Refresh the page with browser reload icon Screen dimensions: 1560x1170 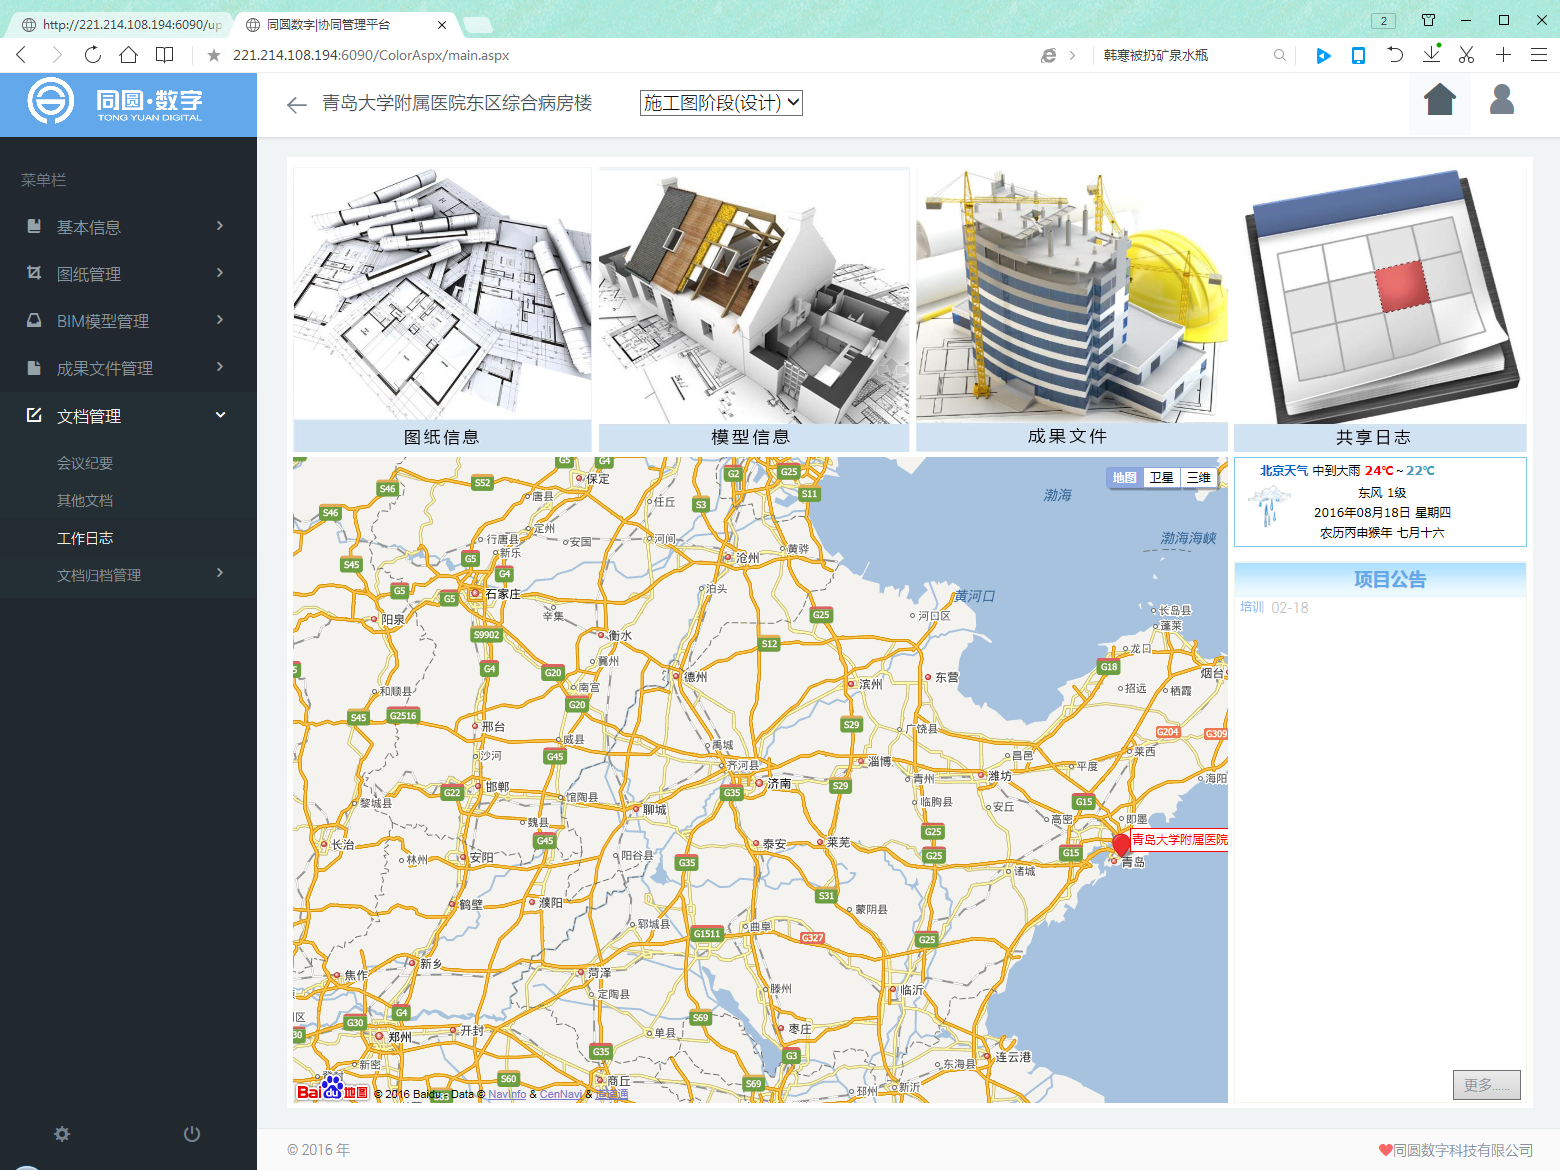[x=93, y=55]
